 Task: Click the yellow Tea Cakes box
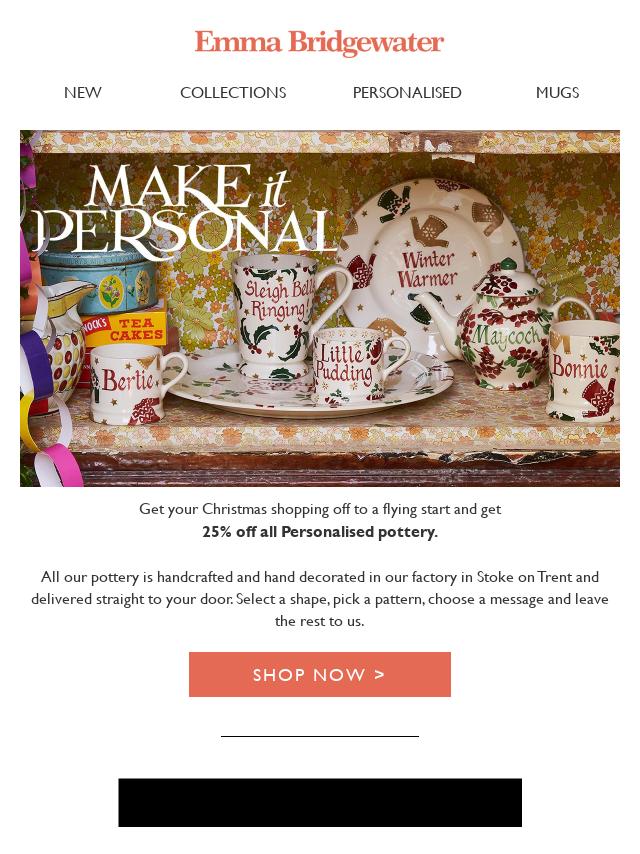point(125,327)
